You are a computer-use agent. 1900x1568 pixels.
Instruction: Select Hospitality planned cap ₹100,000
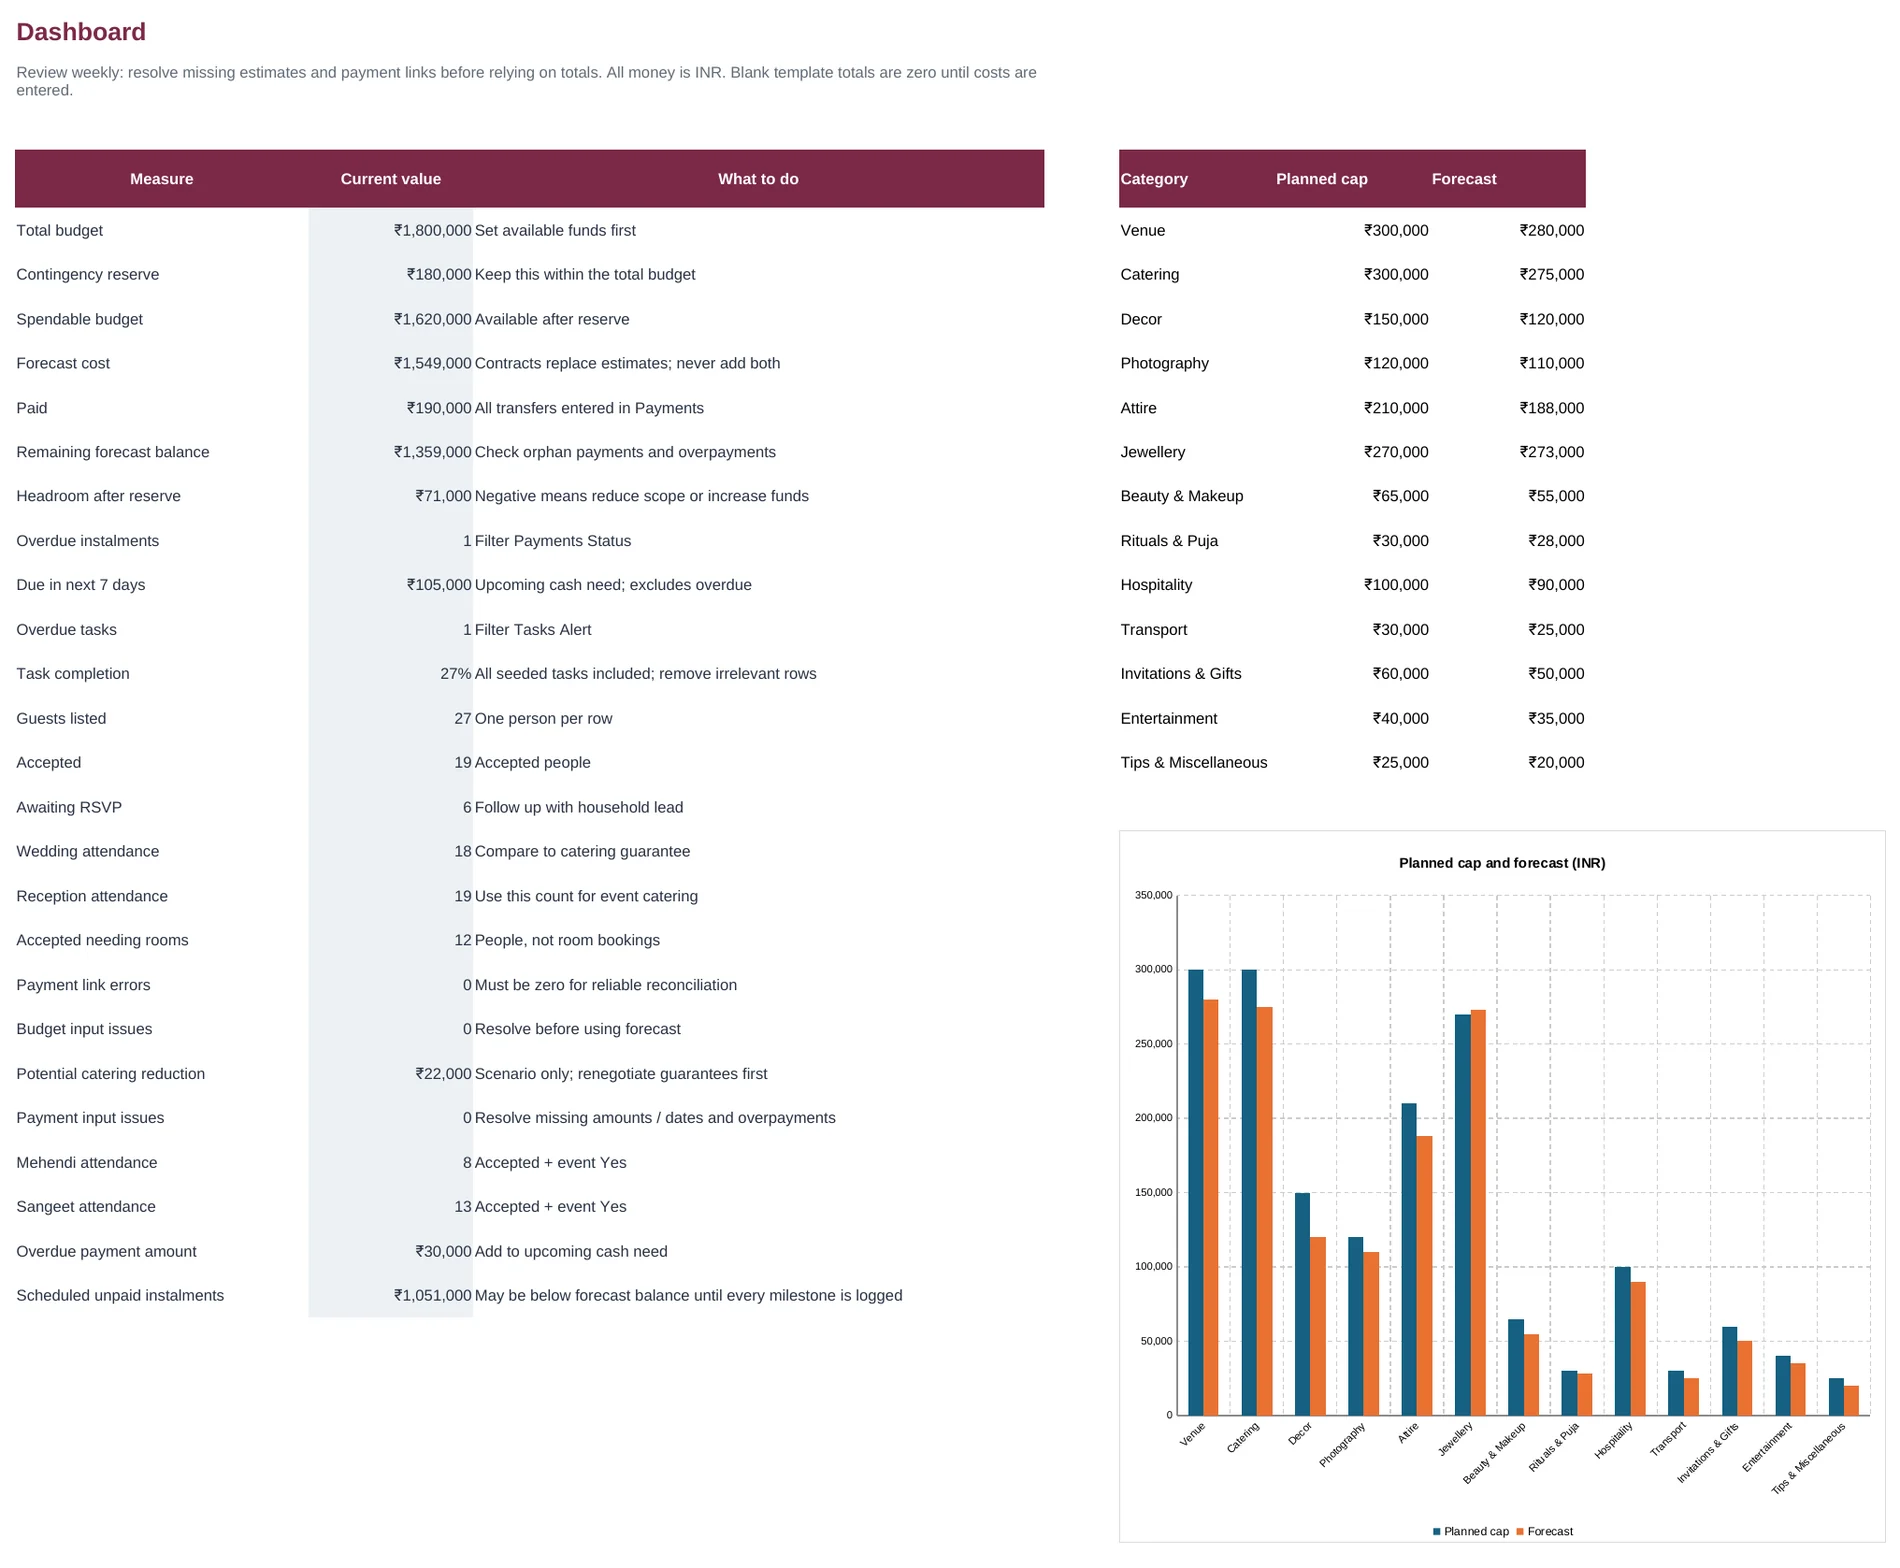[x=1396, y=585]
